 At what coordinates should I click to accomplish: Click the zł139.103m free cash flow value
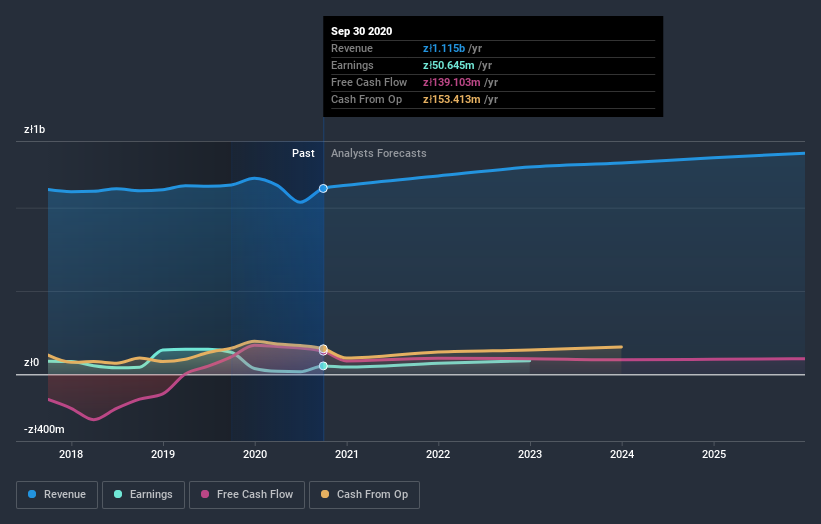[x=451, y=82]
